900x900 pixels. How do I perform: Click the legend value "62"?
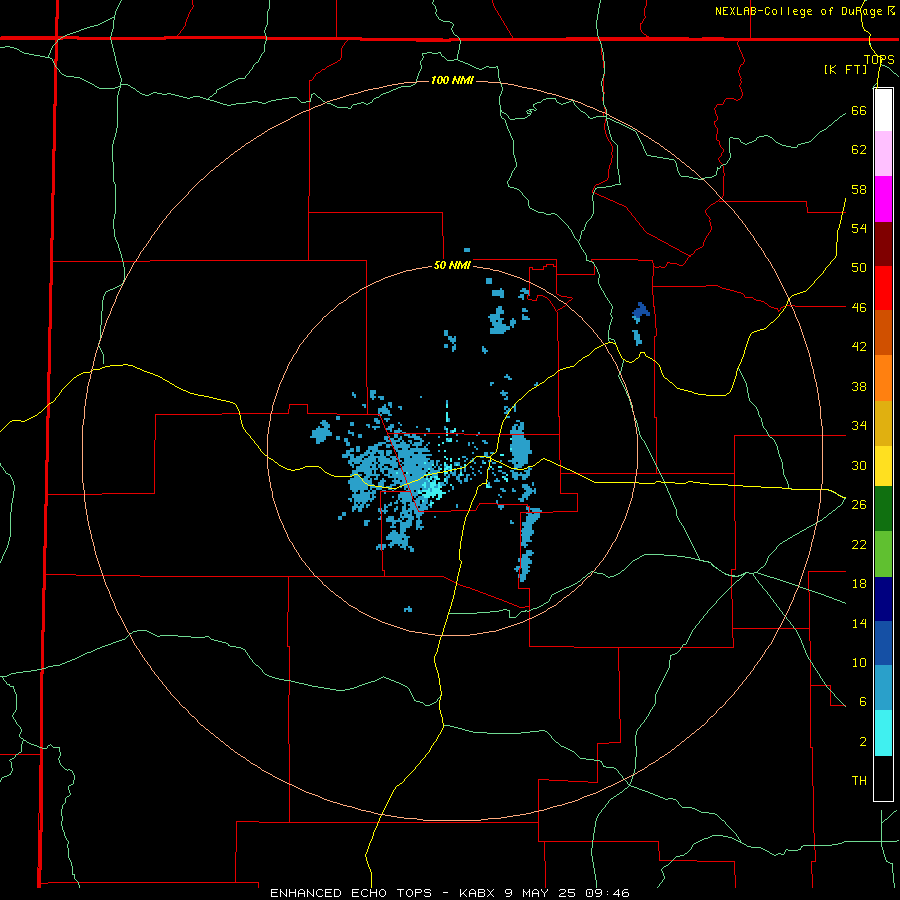pos(859,150)
